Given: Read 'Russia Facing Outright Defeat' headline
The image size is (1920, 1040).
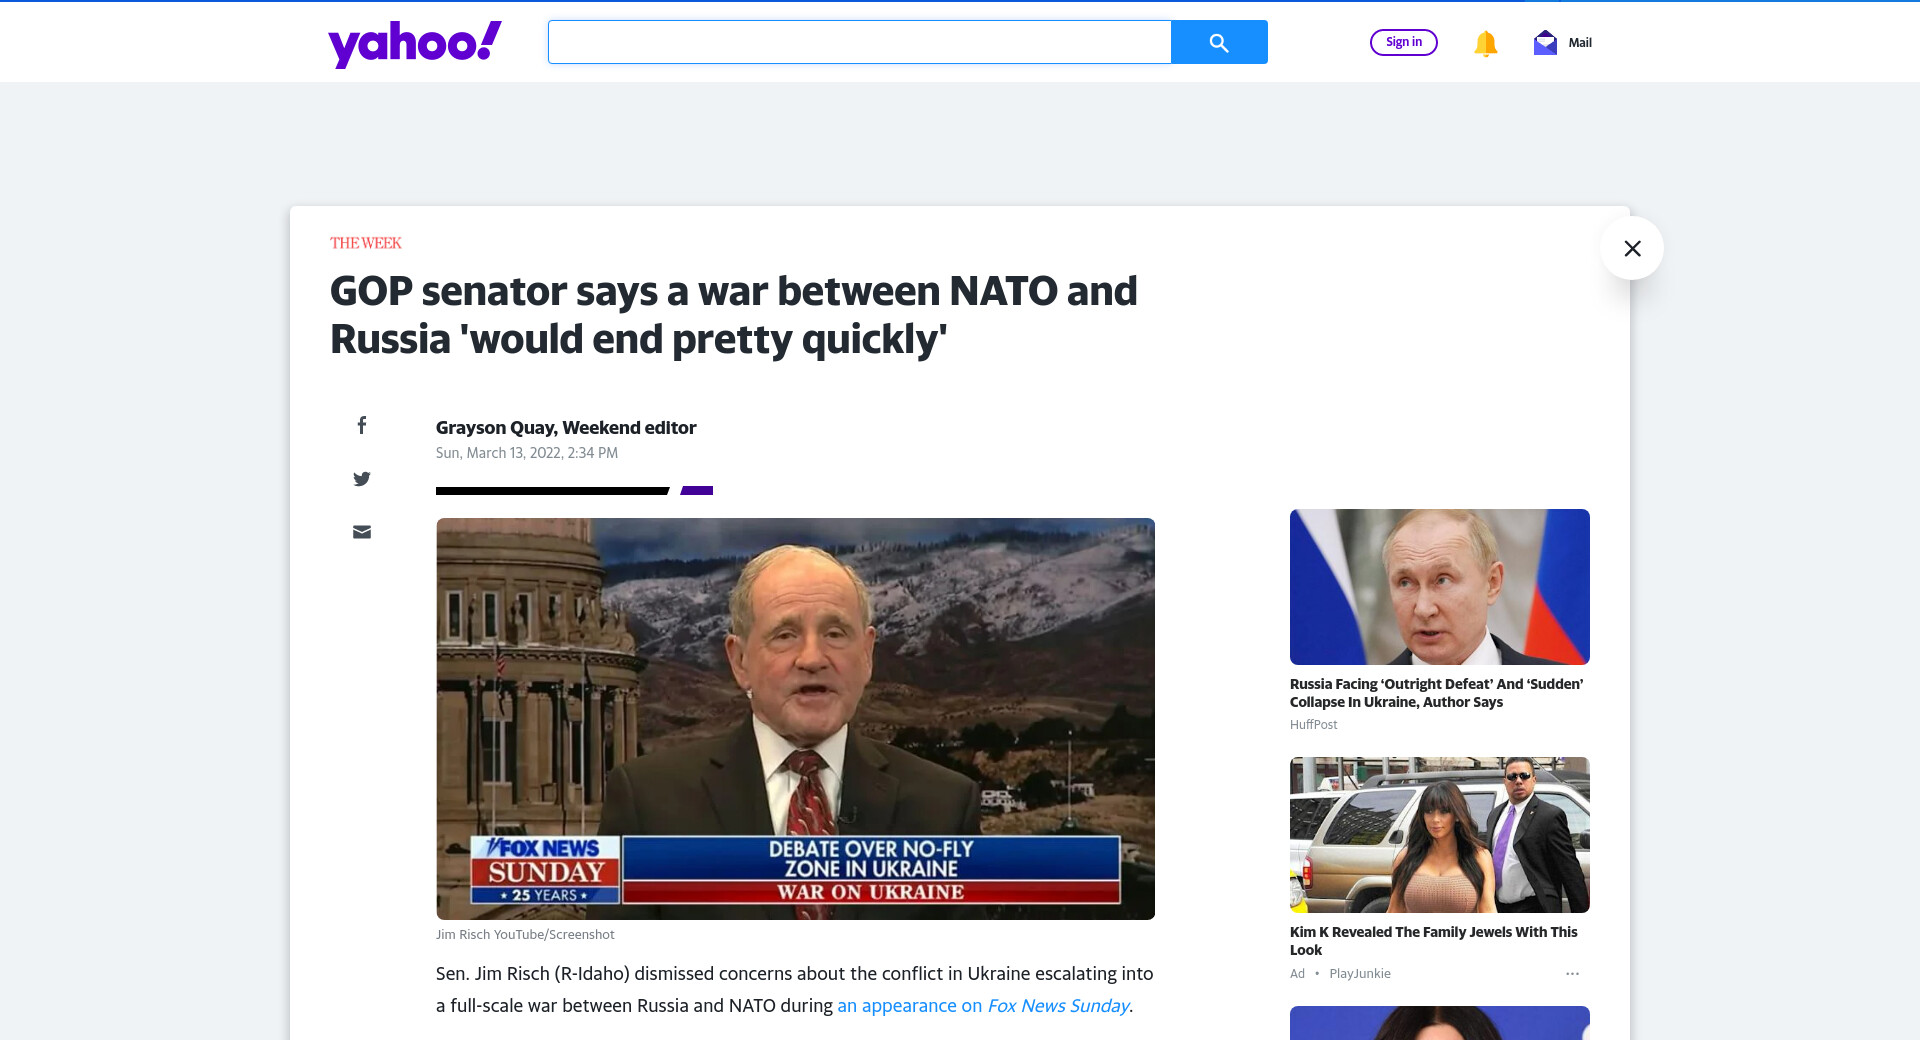Looking at the screenshot, I should click(x=1437, y=693).
